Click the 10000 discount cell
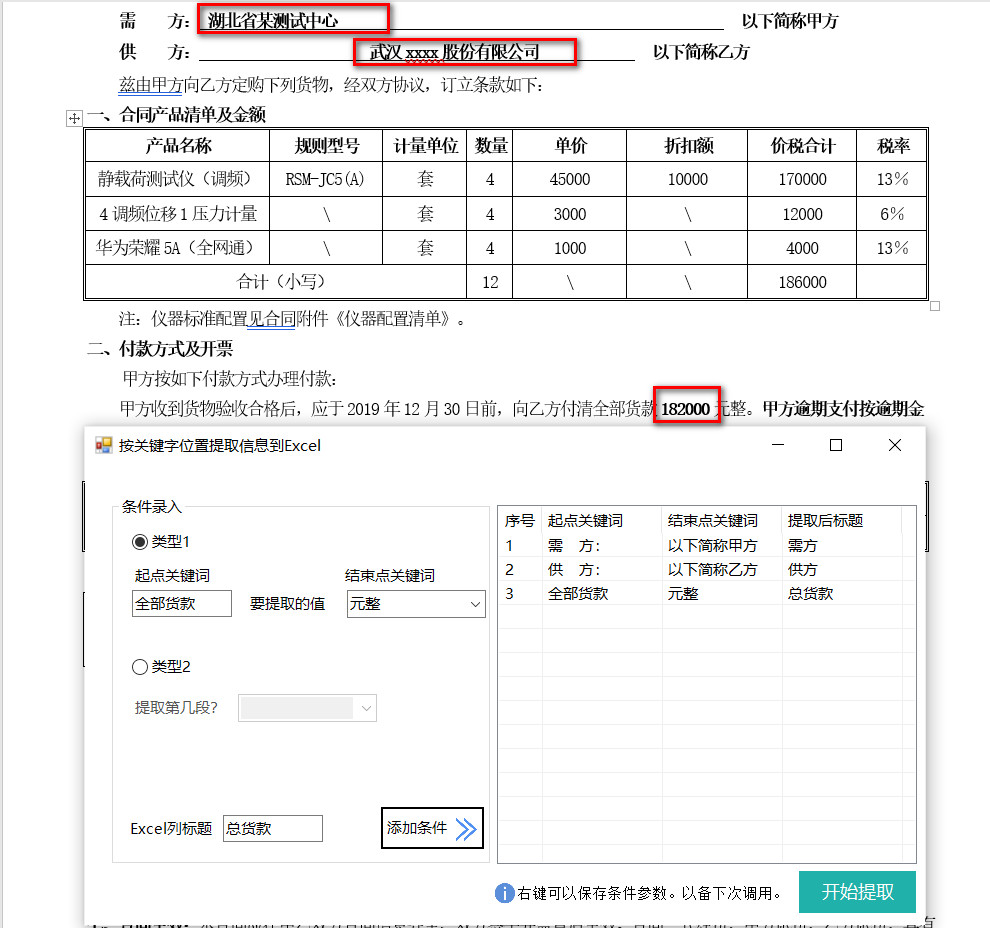This screenshot has width=990, height=928. [688, 179]
